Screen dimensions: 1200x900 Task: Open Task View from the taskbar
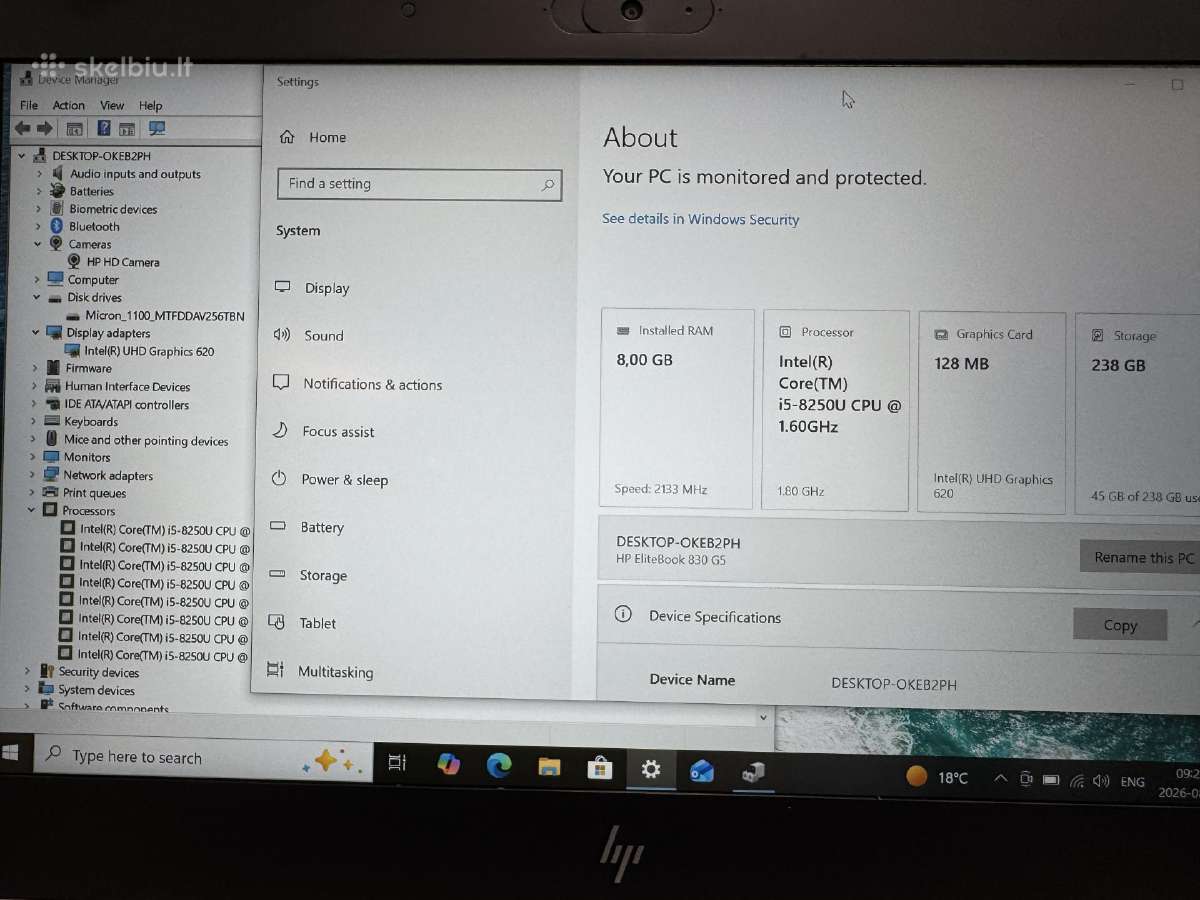(397, 762)
